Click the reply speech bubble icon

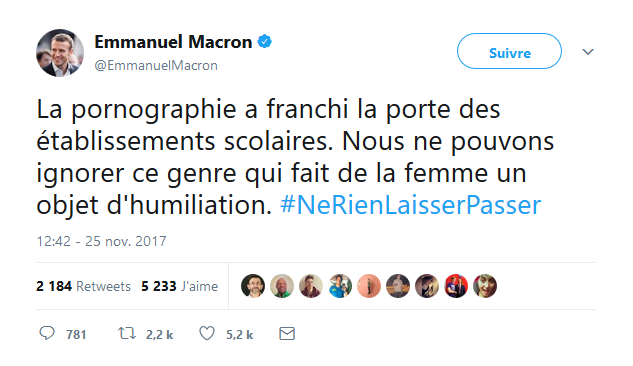[x=47, y=333]
